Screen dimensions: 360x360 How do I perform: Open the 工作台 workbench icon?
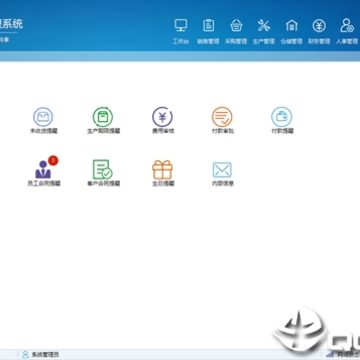click(181, 25)
